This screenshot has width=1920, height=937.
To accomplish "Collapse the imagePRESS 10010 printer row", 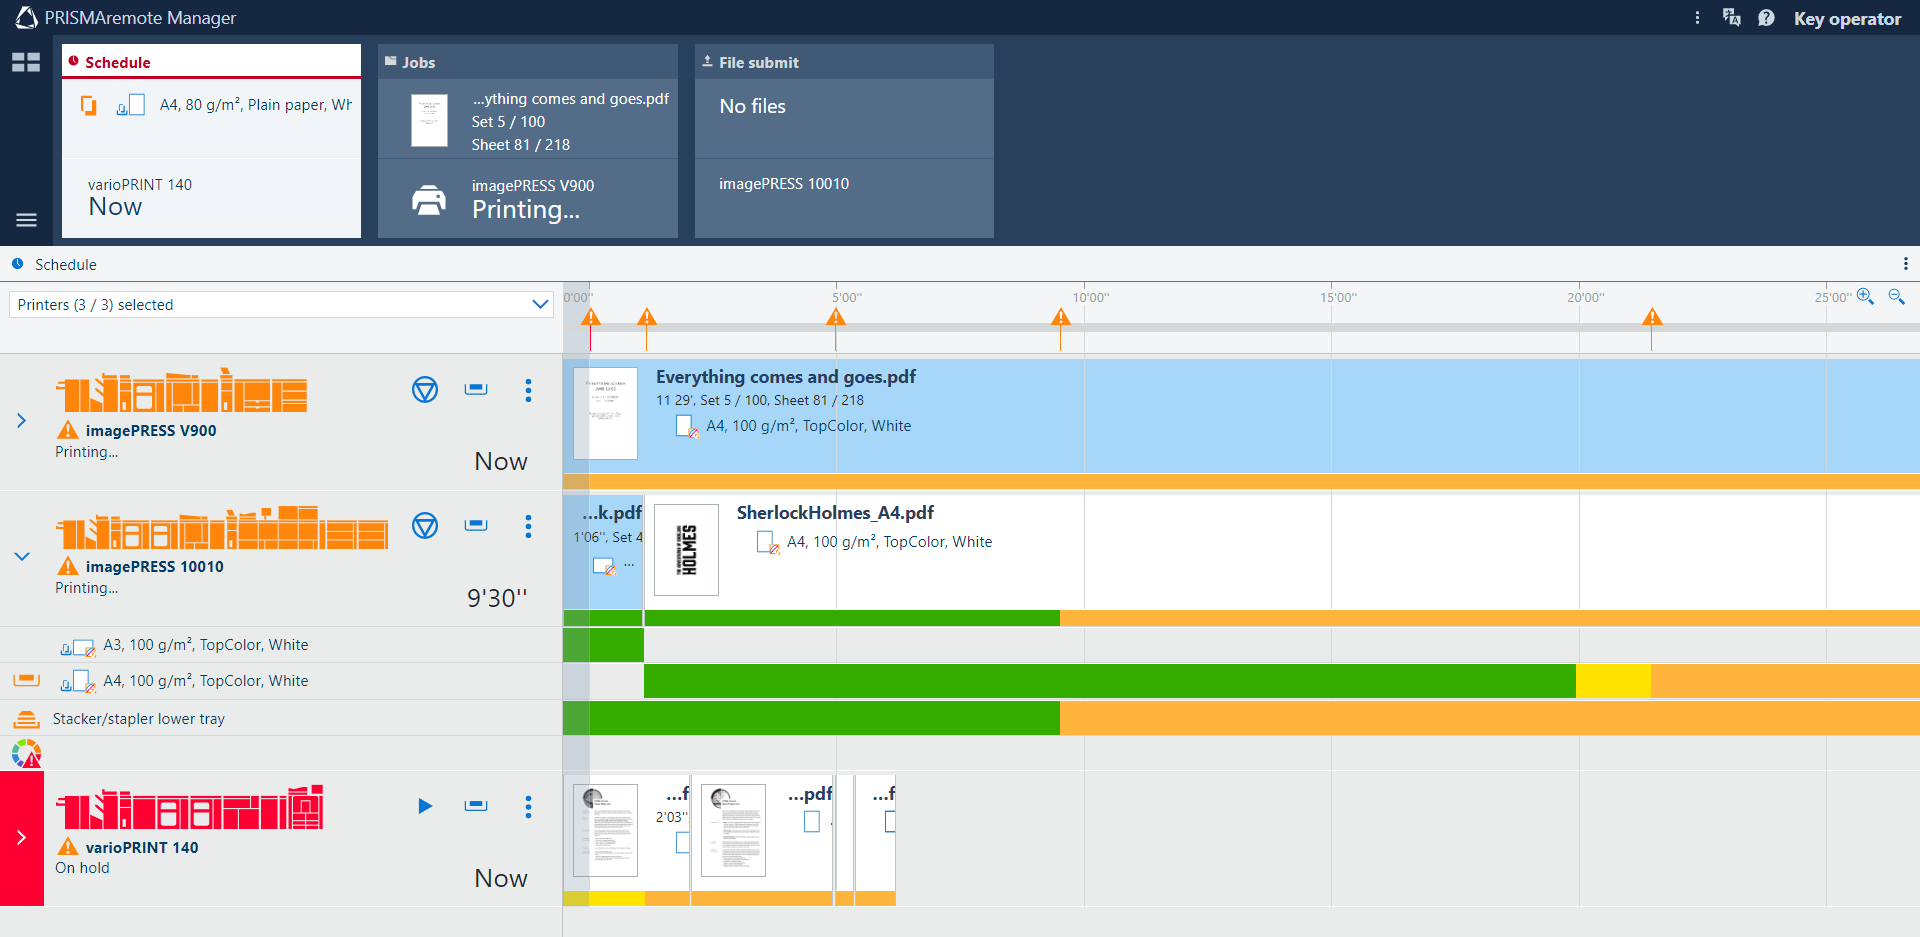I will tap(21, 557).
